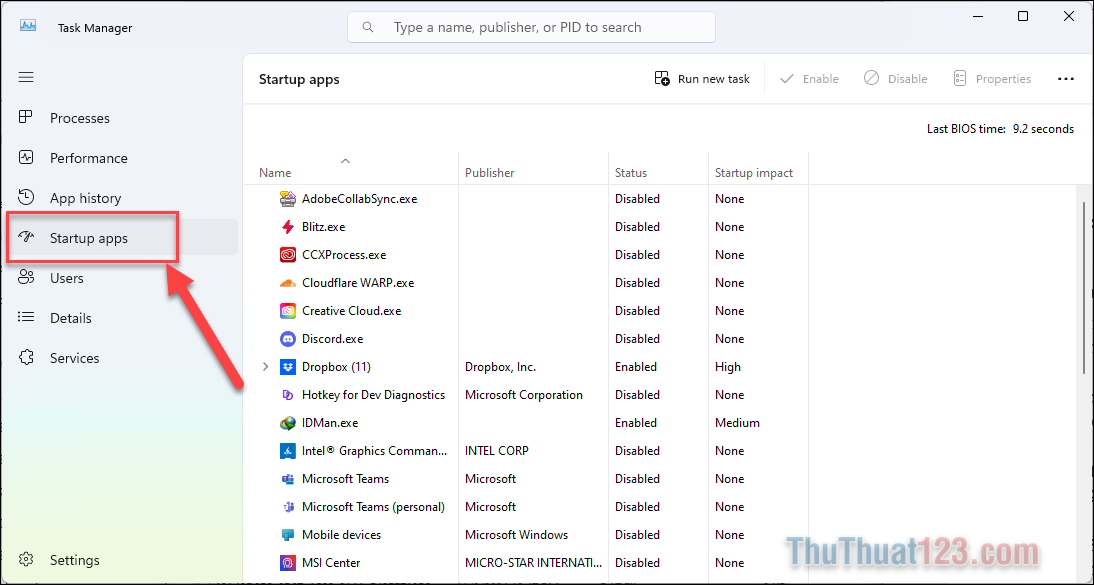The height and width of the screenshot is (585, 1094).
Task: Click the Hotkey for Dev Diagnostics icon
Action: pos(287,394)
